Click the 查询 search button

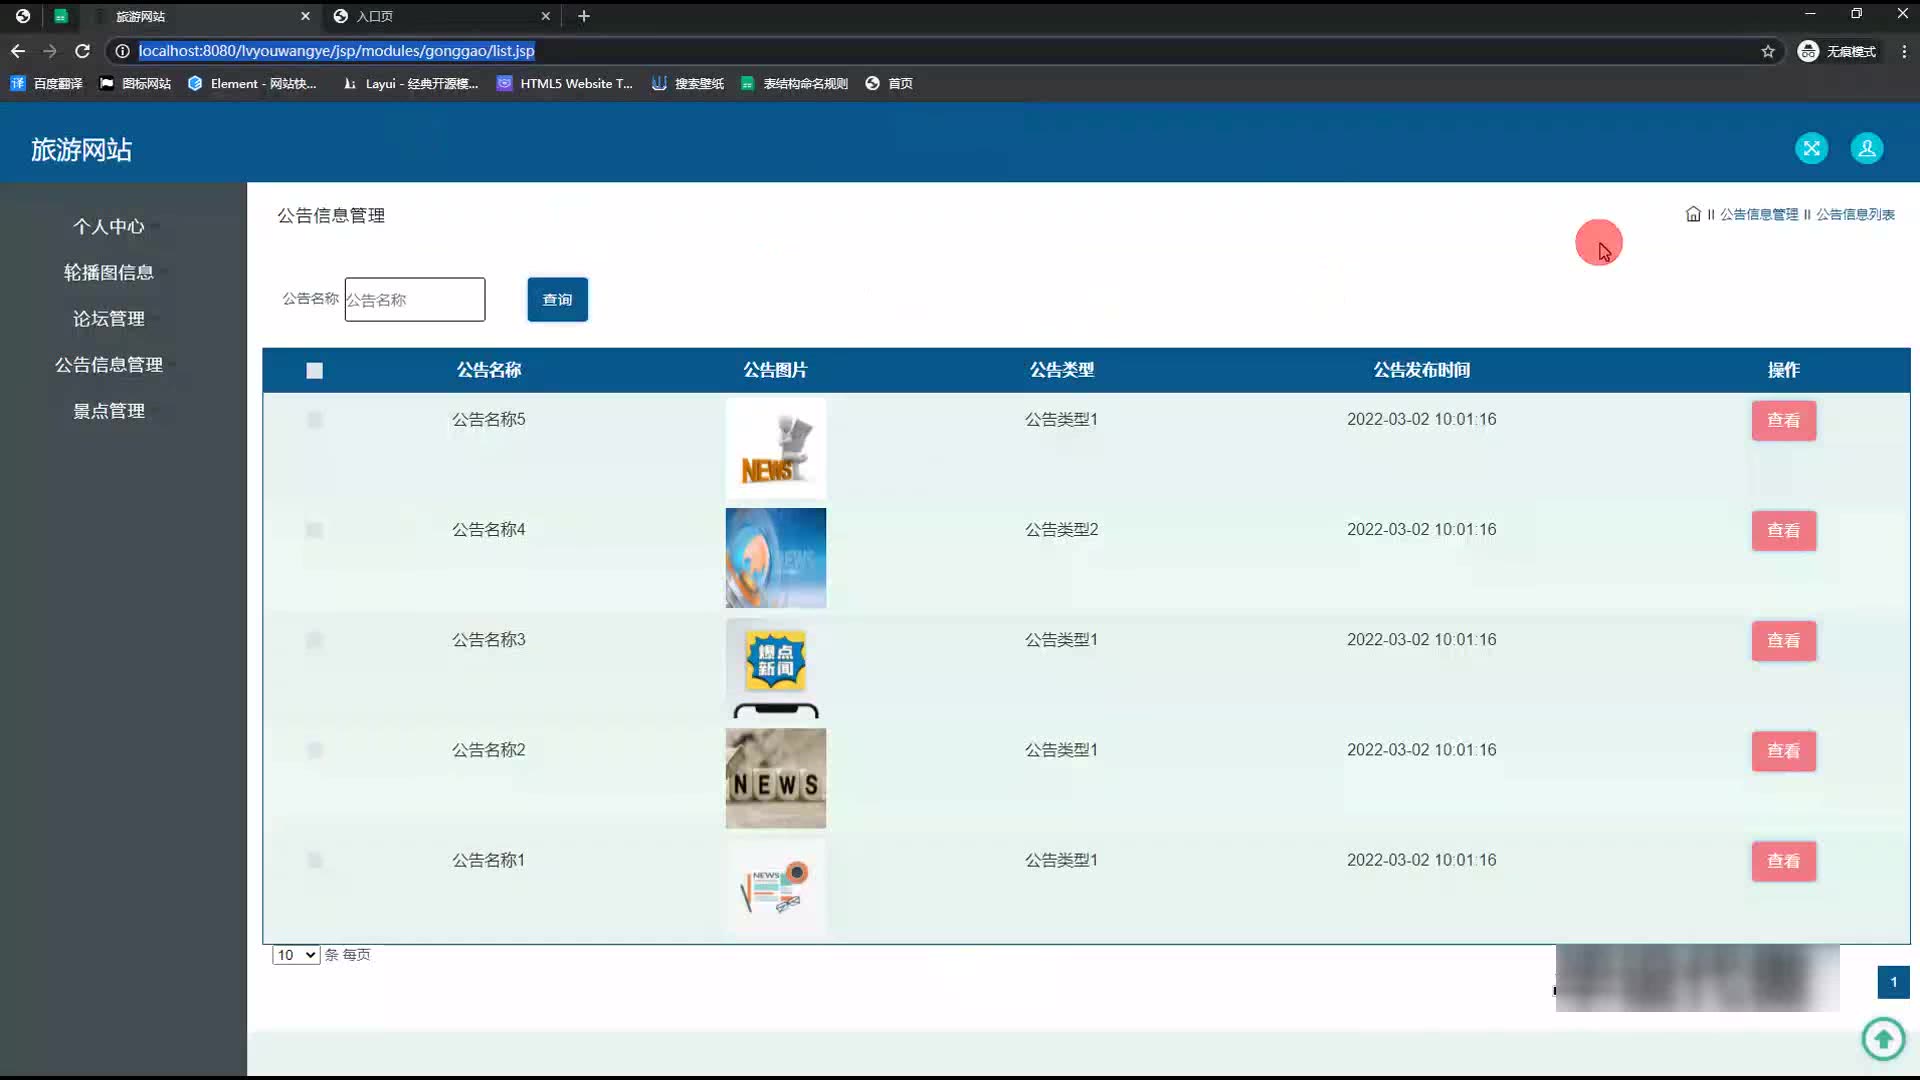pos(557,300)
